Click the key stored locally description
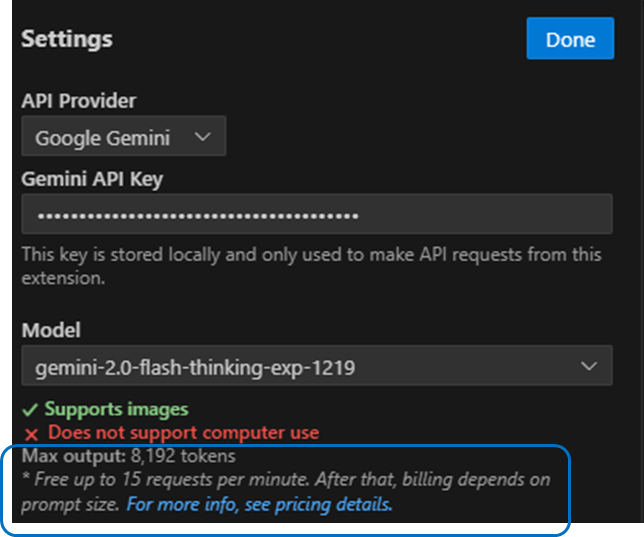644x537 pixels. coord(311,266)
